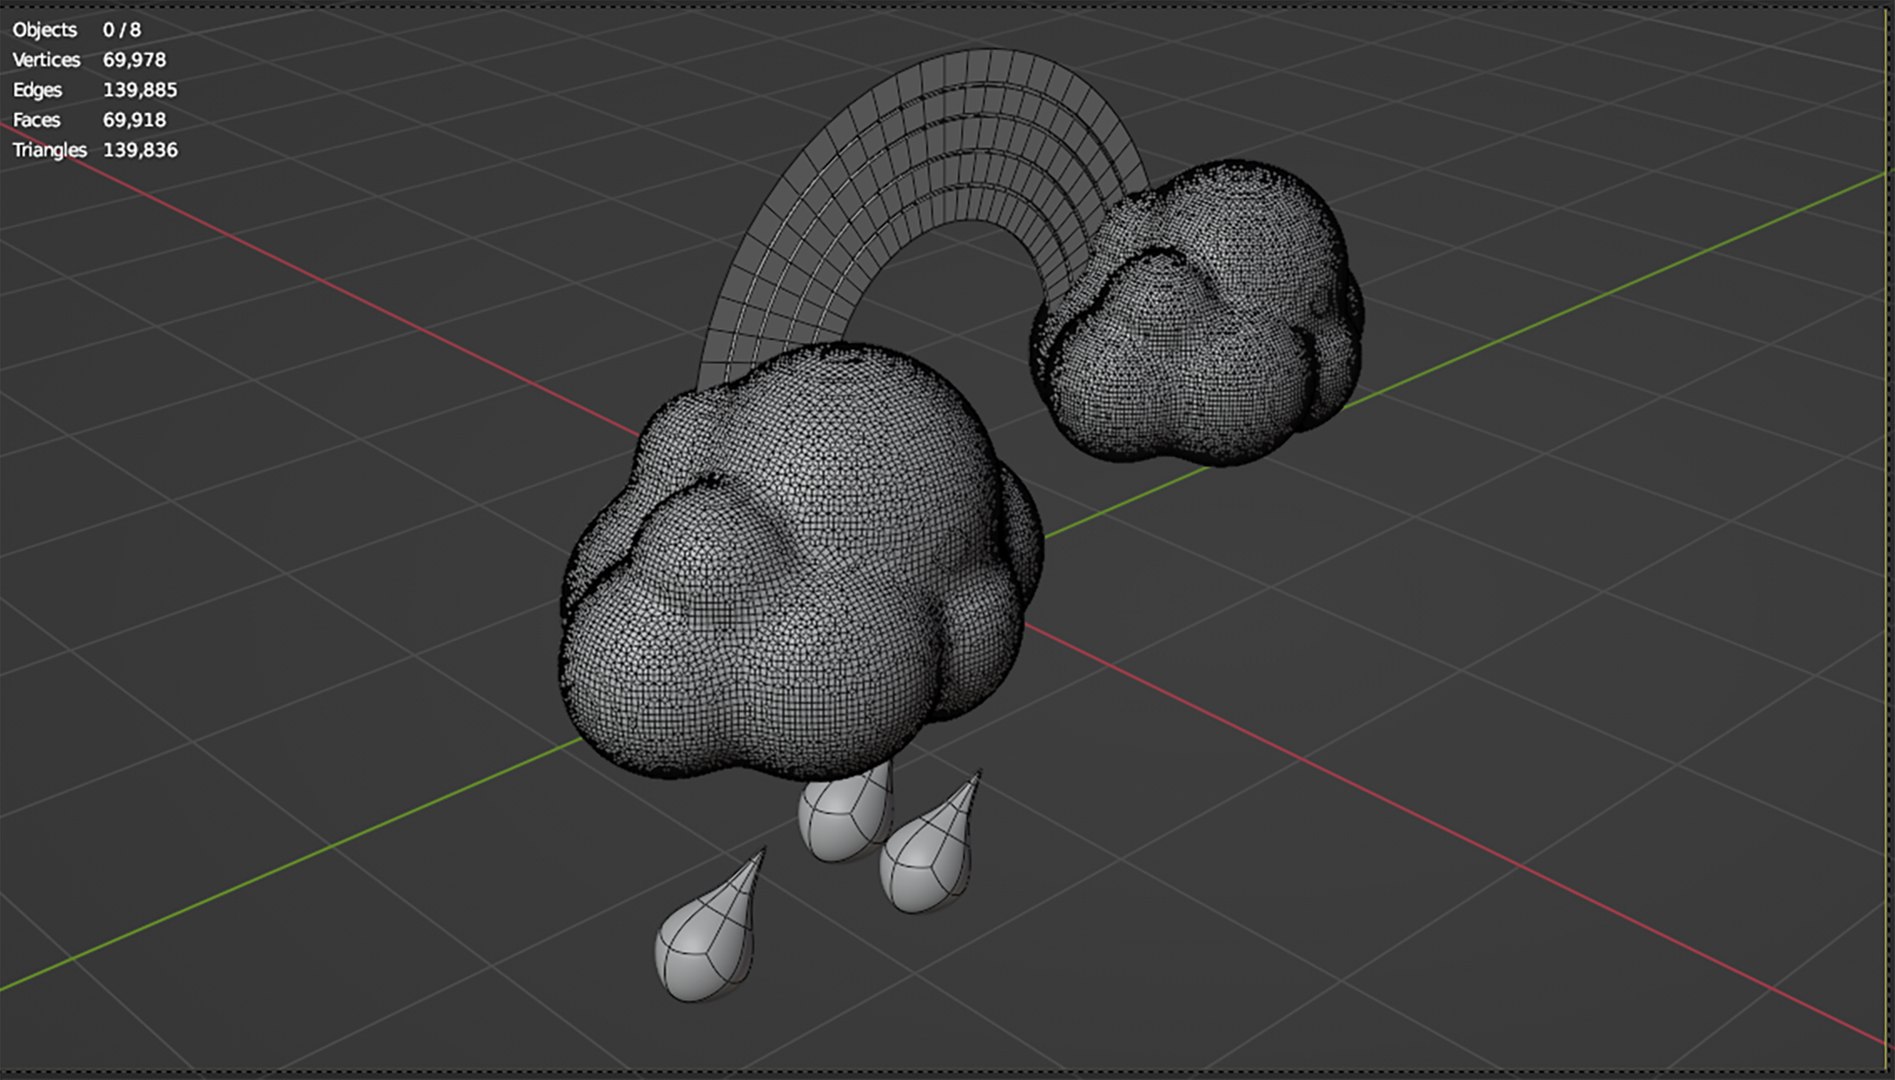Click the Vertices value '69,978'
This screenshot has height=1080, width=1895.
point(134,60)
